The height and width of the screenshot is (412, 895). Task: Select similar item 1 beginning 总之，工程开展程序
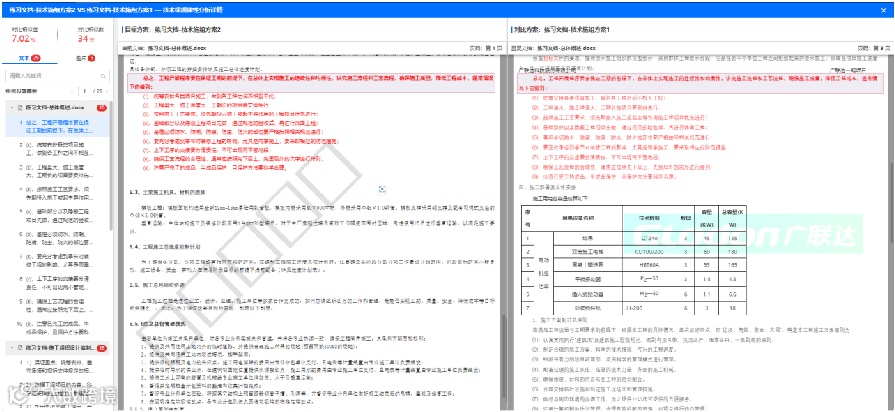pos(56,126)
